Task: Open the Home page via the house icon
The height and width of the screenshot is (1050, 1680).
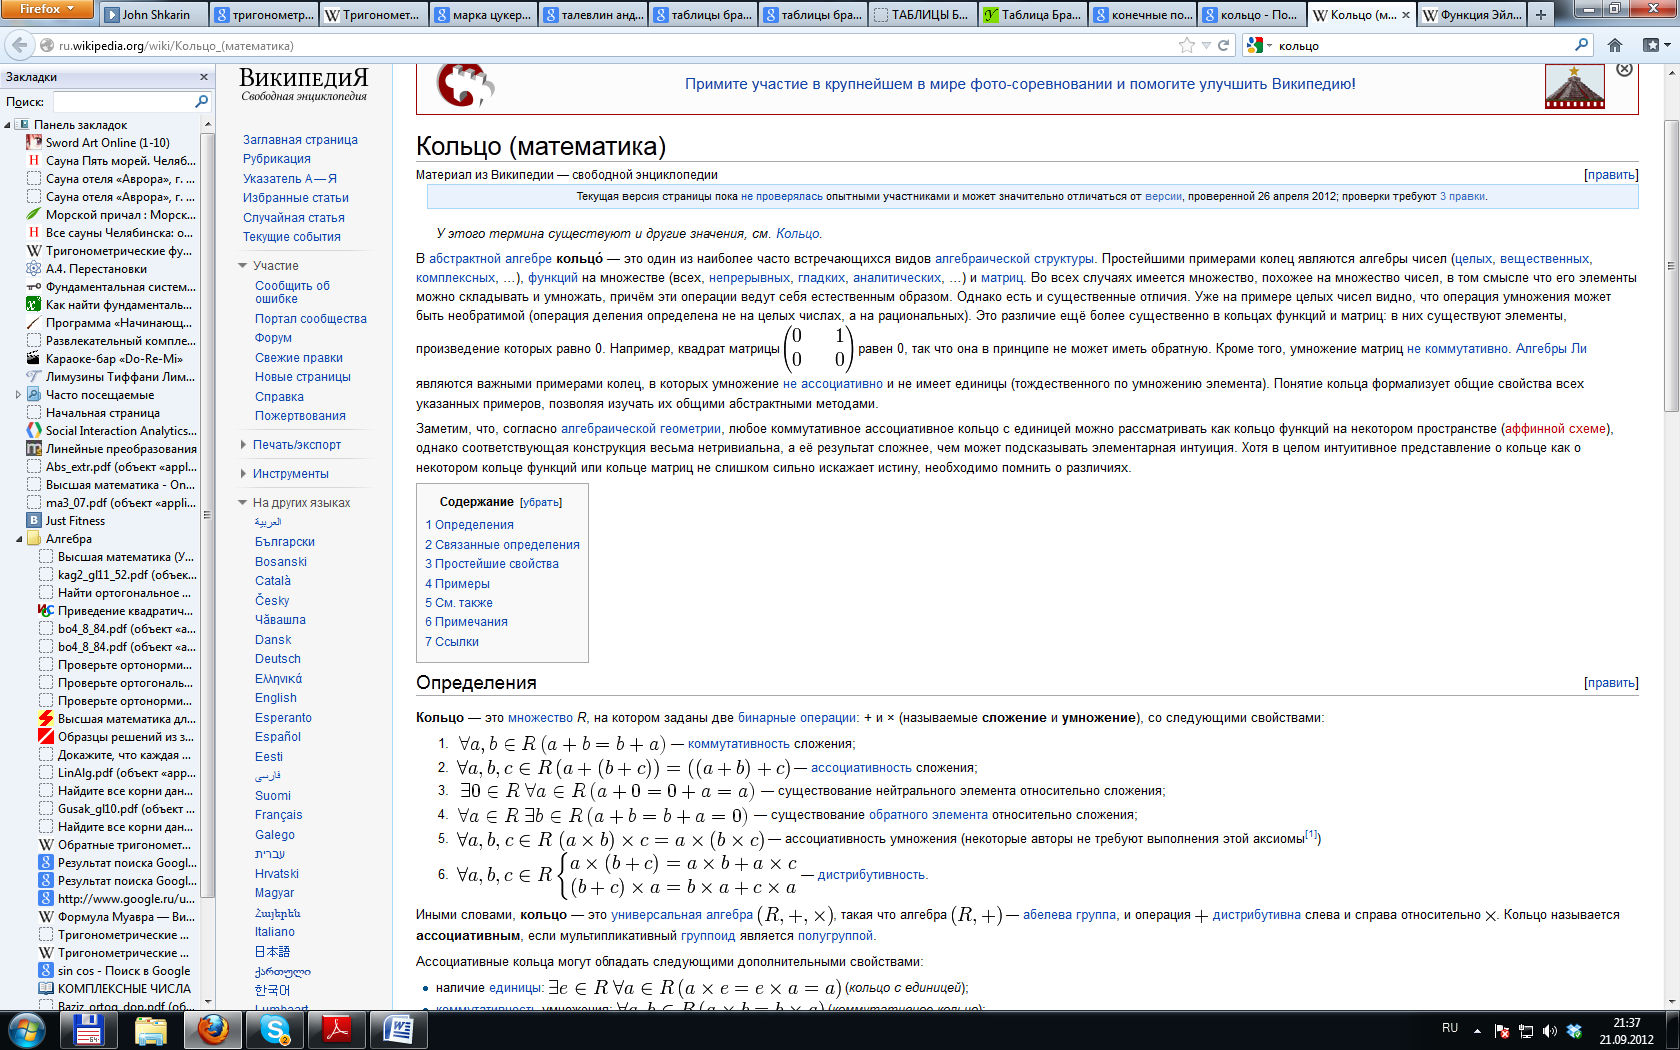Action: [x=1615, y=45]
